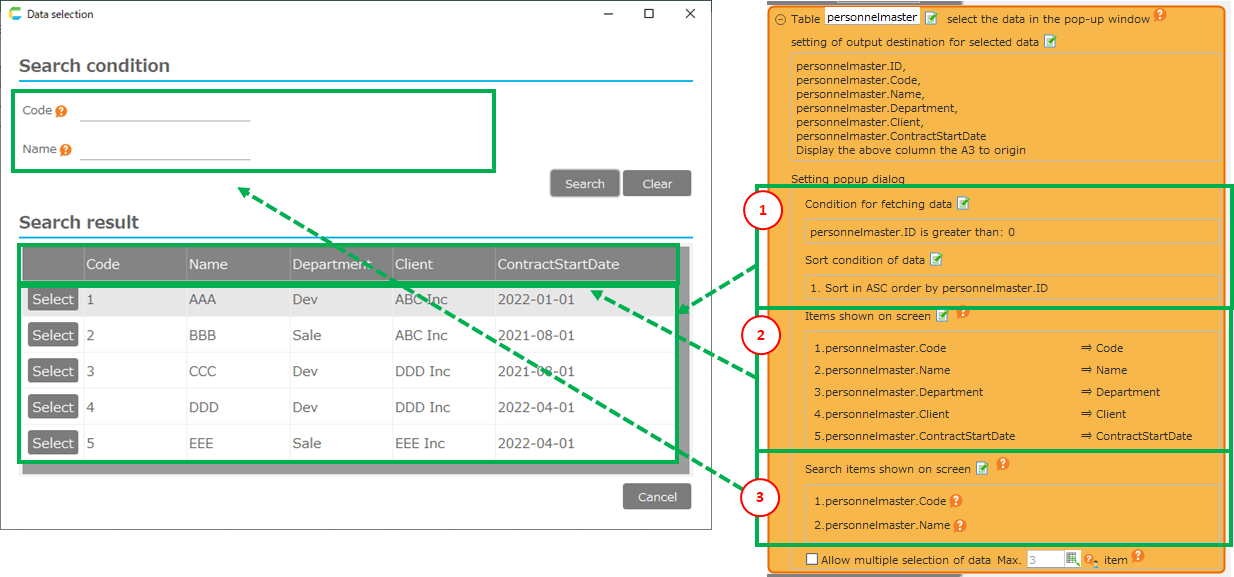Edit Search items shown on screen
The image size is (1234, 577).
(x=982, y=469)
